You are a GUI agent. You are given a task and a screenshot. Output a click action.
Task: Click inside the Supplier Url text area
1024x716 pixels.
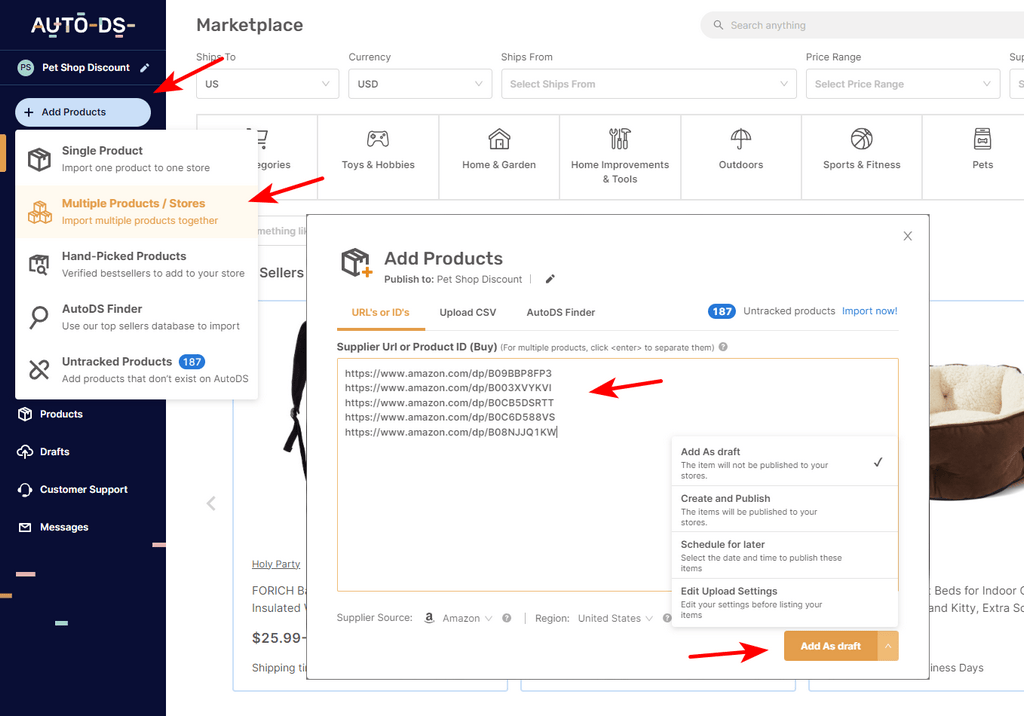pyautogui.click(x=503, y=510)
